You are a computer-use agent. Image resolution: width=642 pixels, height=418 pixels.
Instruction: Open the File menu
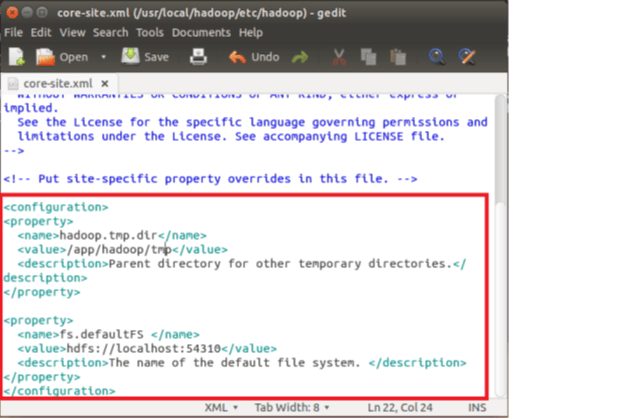[x=14, y=32]
